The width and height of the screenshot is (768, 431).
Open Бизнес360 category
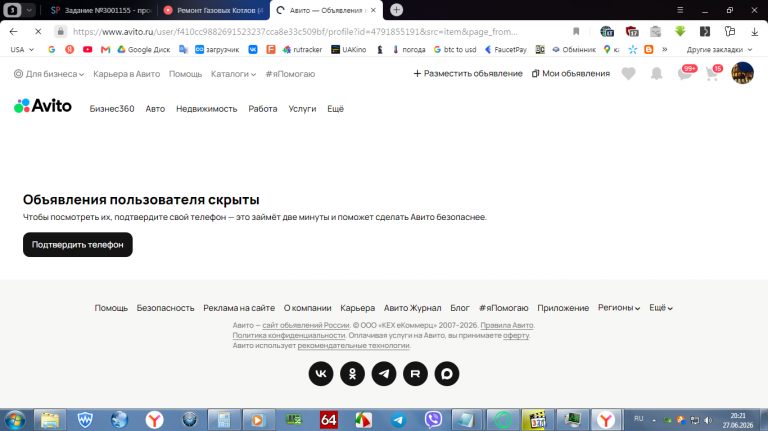point(112,109)
